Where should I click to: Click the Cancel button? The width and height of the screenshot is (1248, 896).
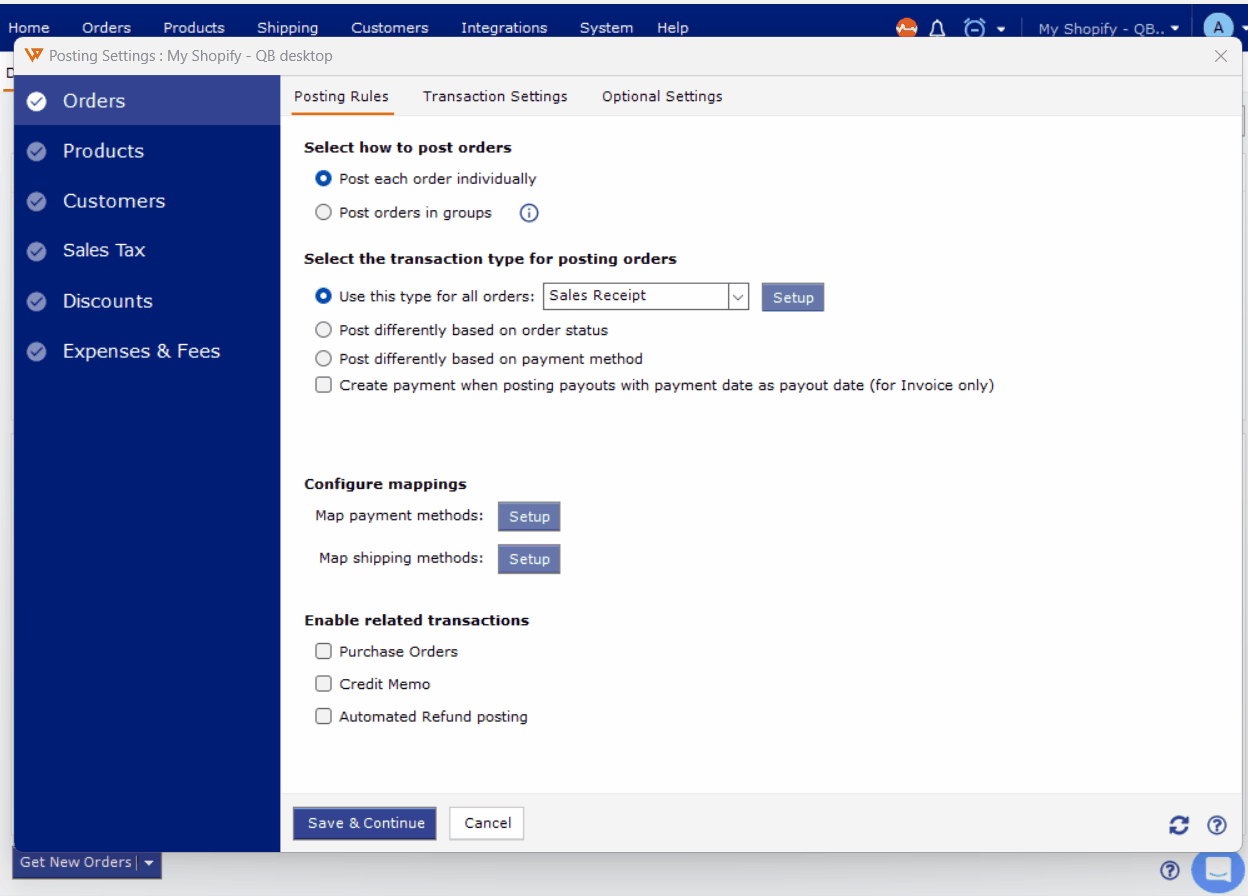[x=487, y=823]
